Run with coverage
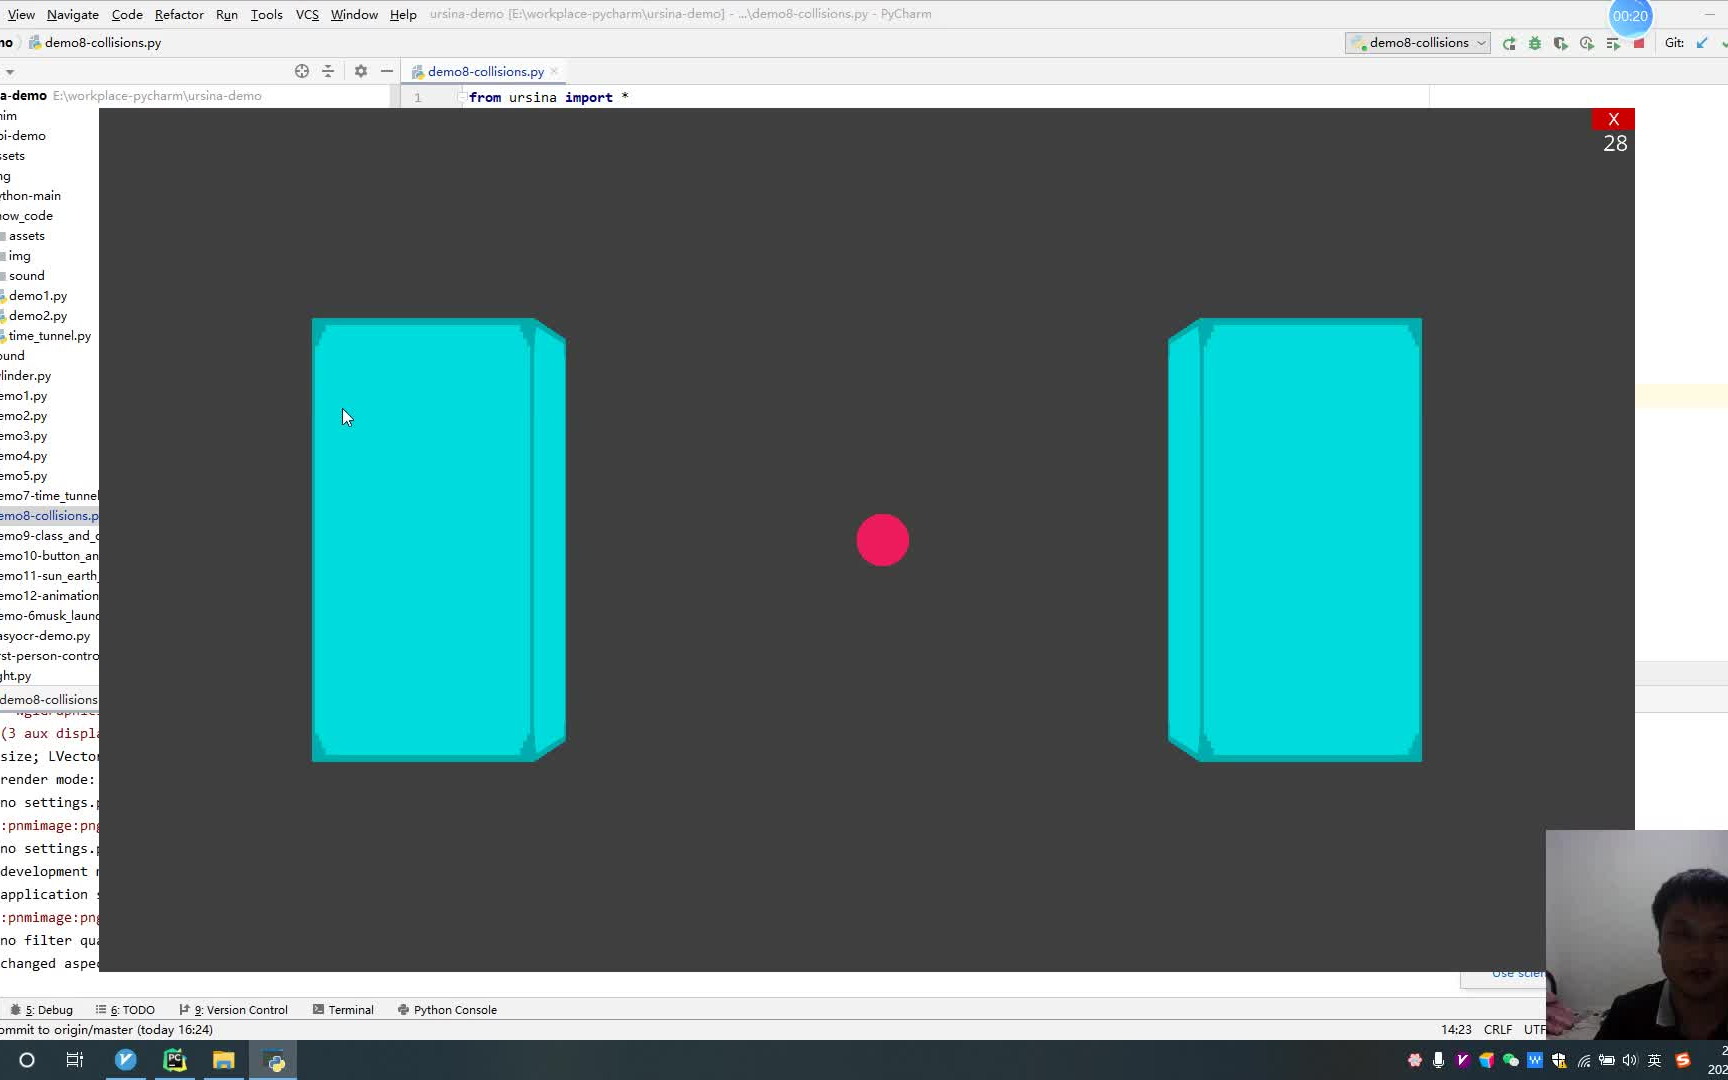The image size is (1728, 1080). (1560, 43)
